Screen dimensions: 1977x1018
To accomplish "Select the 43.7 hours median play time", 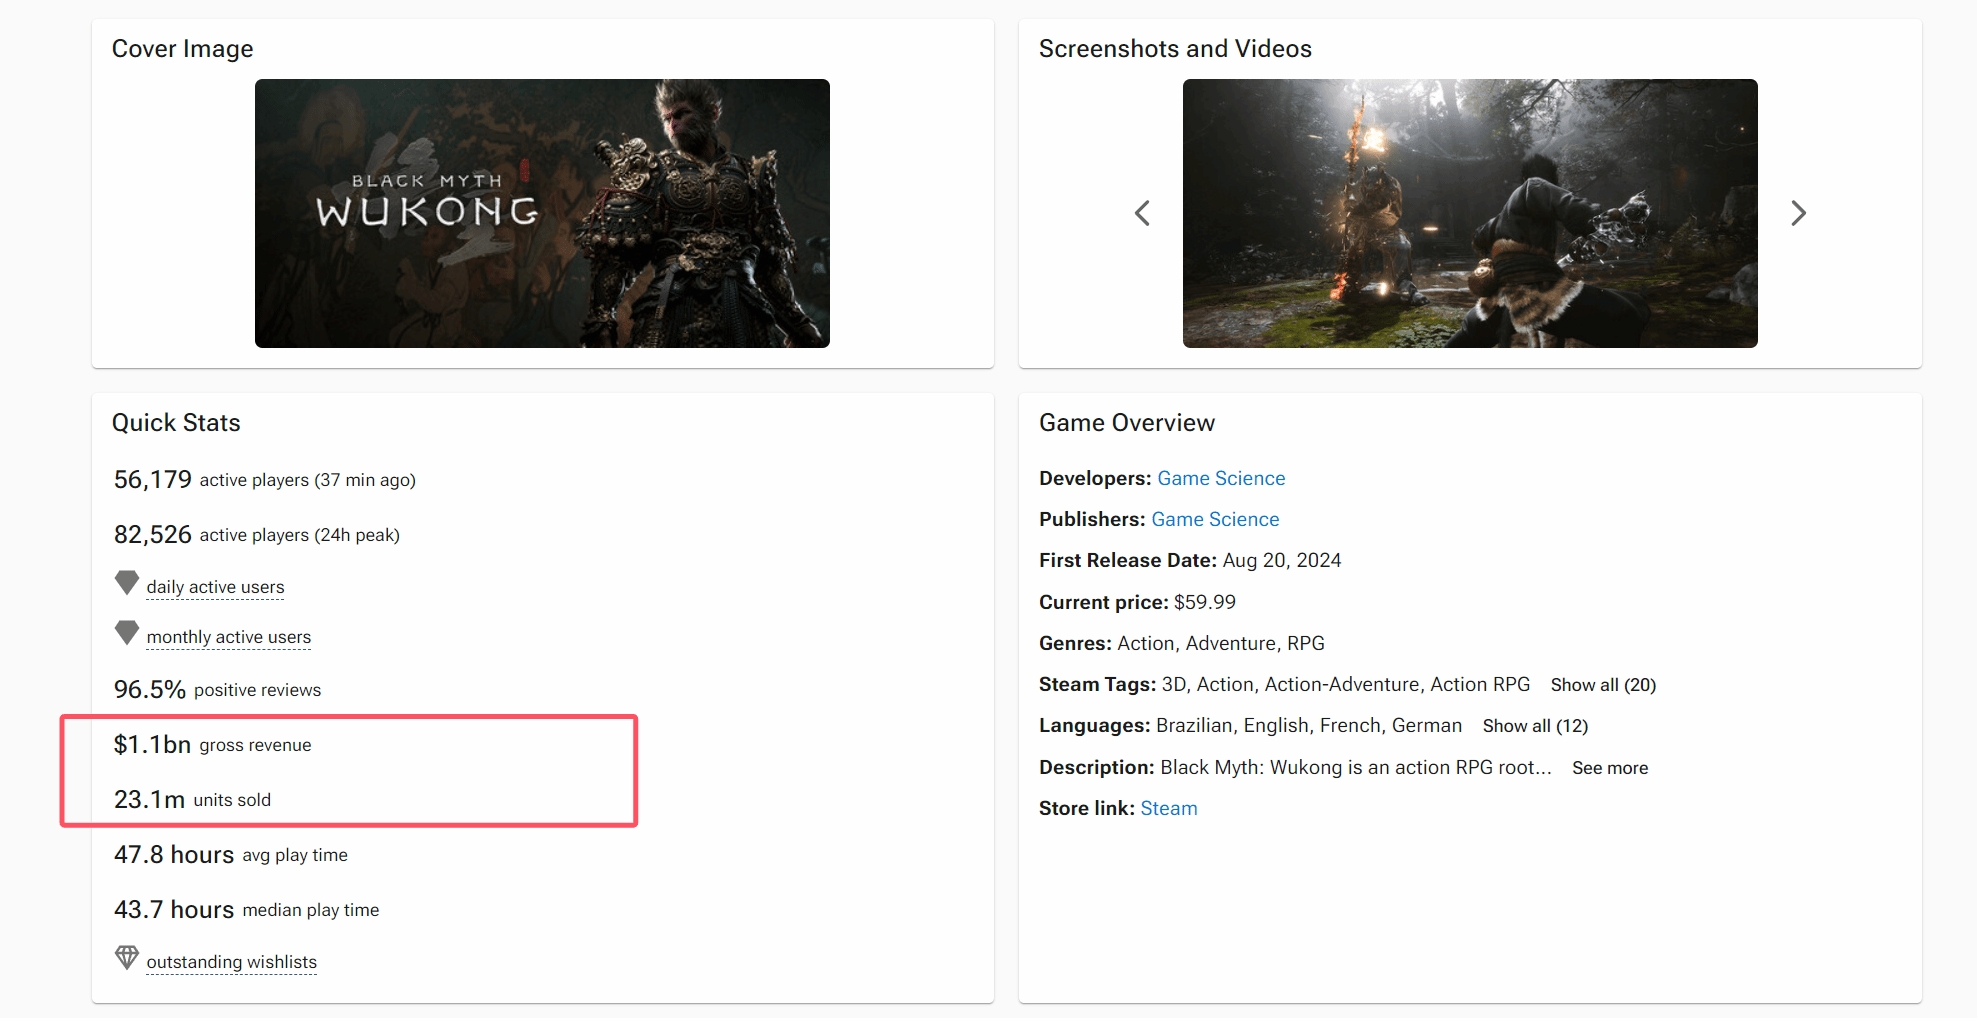I will tap(247, 910).
